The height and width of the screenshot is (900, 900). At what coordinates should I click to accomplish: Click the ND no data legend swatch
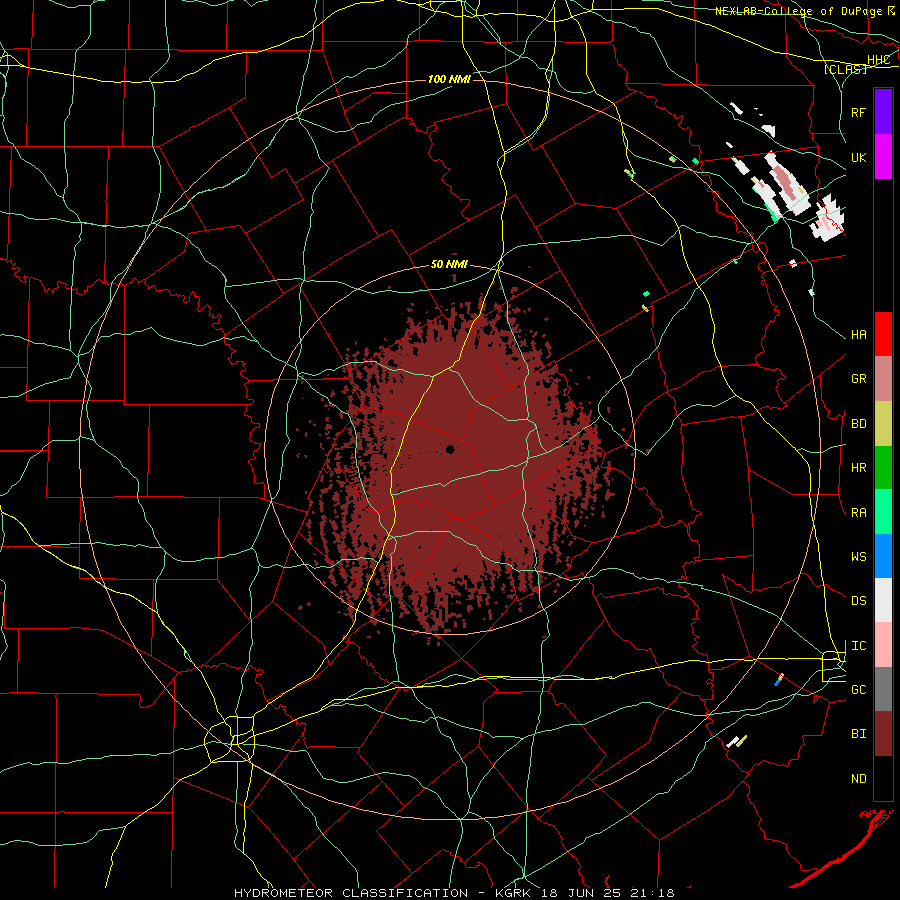point(883,778)
